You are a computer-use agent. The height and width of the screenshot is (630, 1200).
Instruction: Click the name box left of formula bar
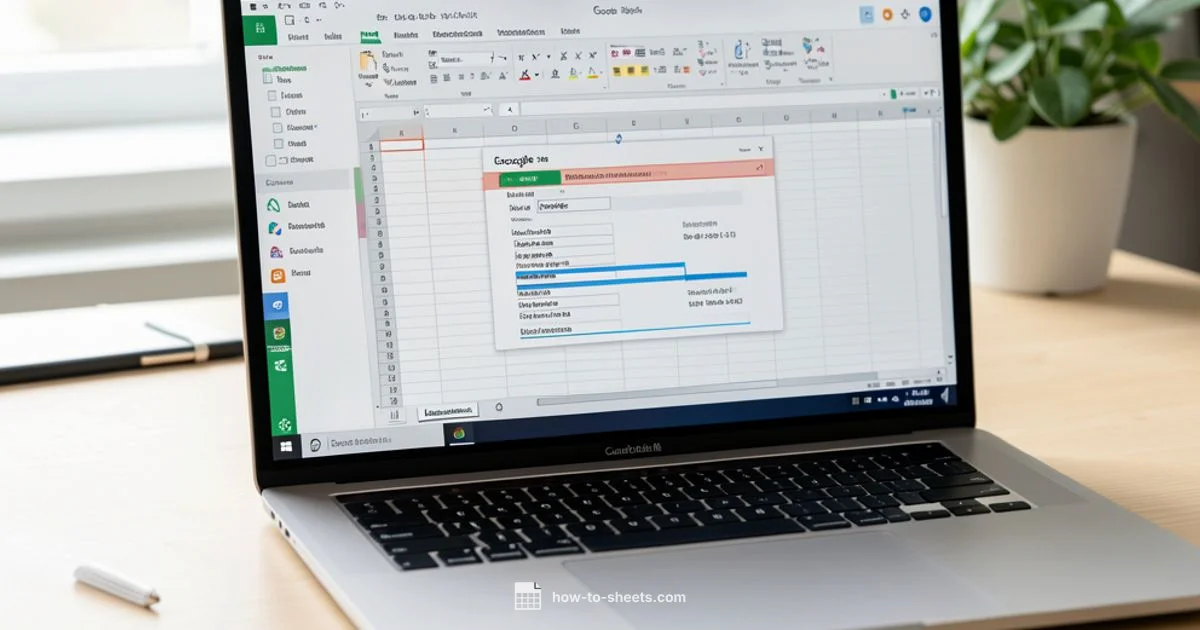tap(389, 113)
